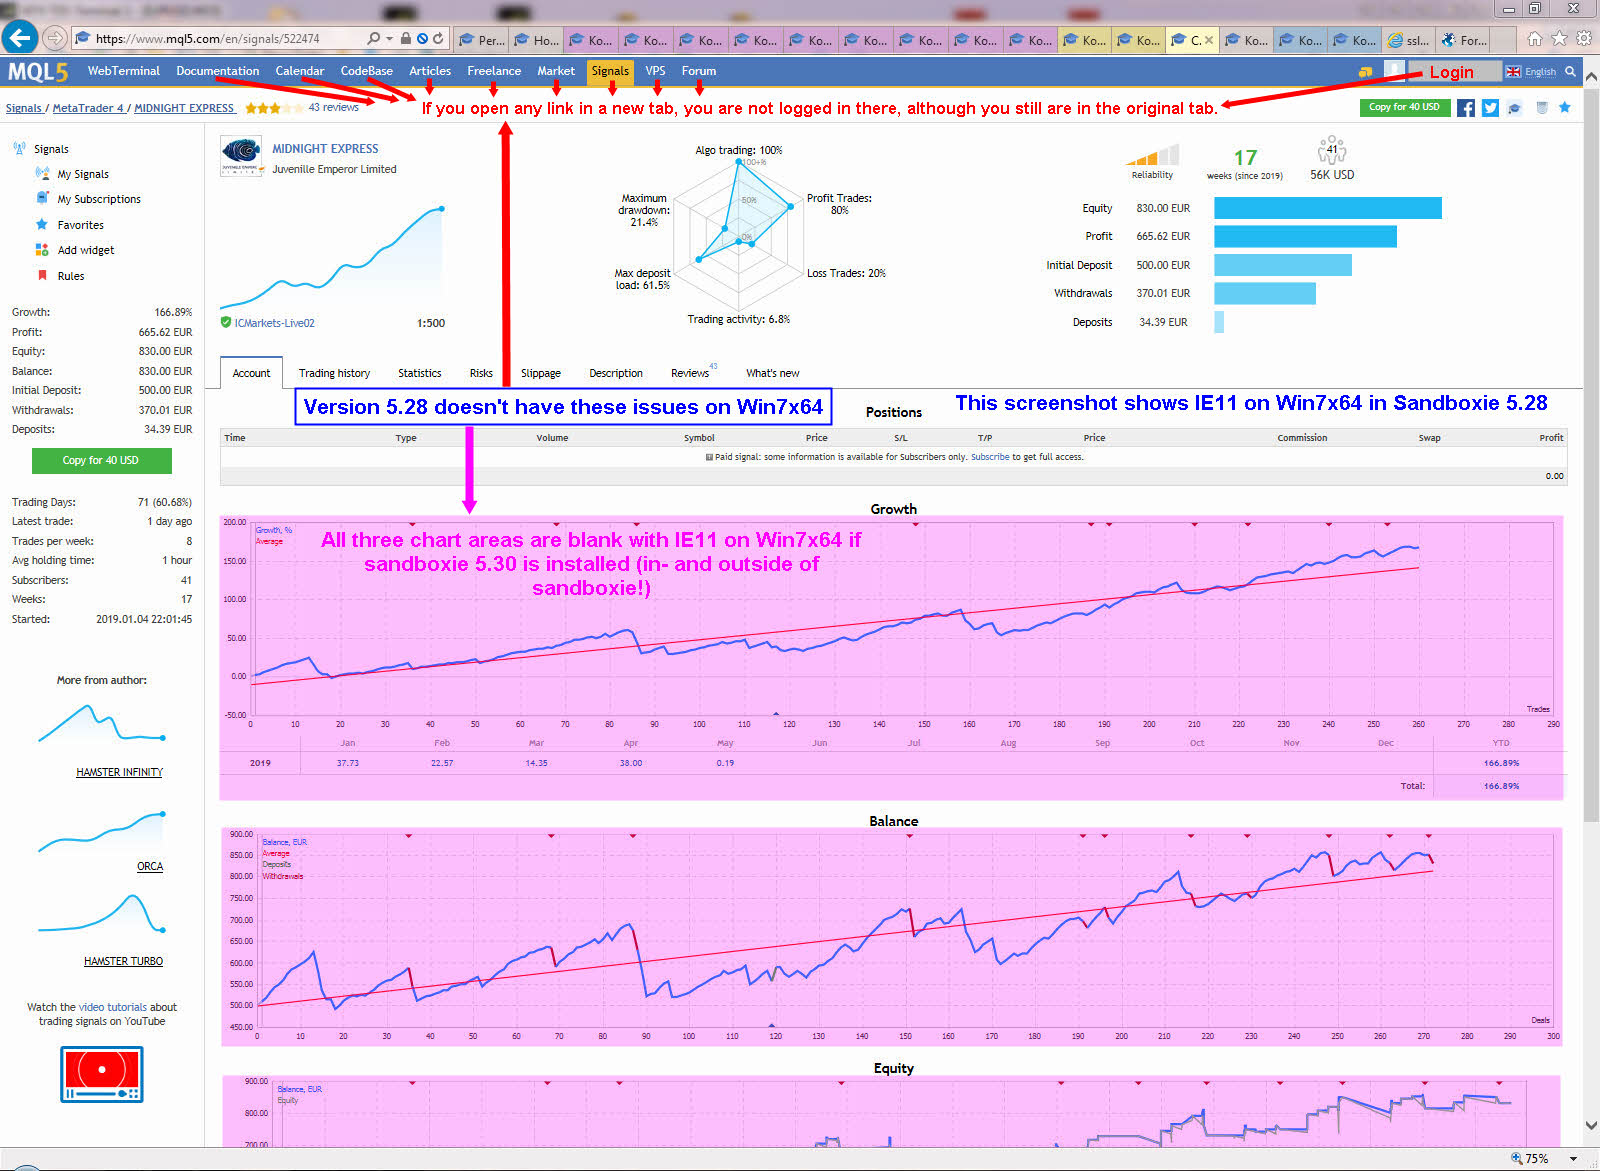Click the browser forward arrow button
This screenshot has height=1171, width=1600.
[x=55, y=38]
